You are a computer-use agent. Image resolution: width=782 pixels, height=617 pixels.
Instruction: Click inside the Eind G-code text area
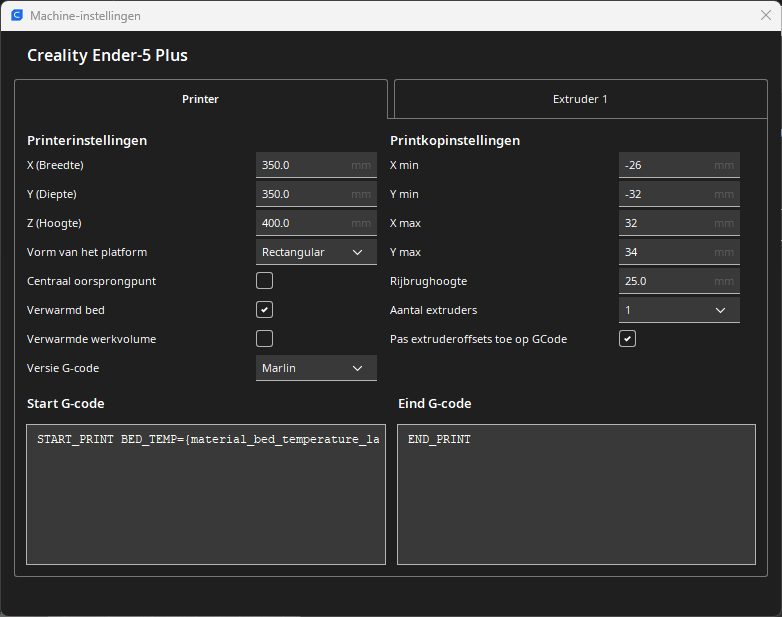point(576,494)
